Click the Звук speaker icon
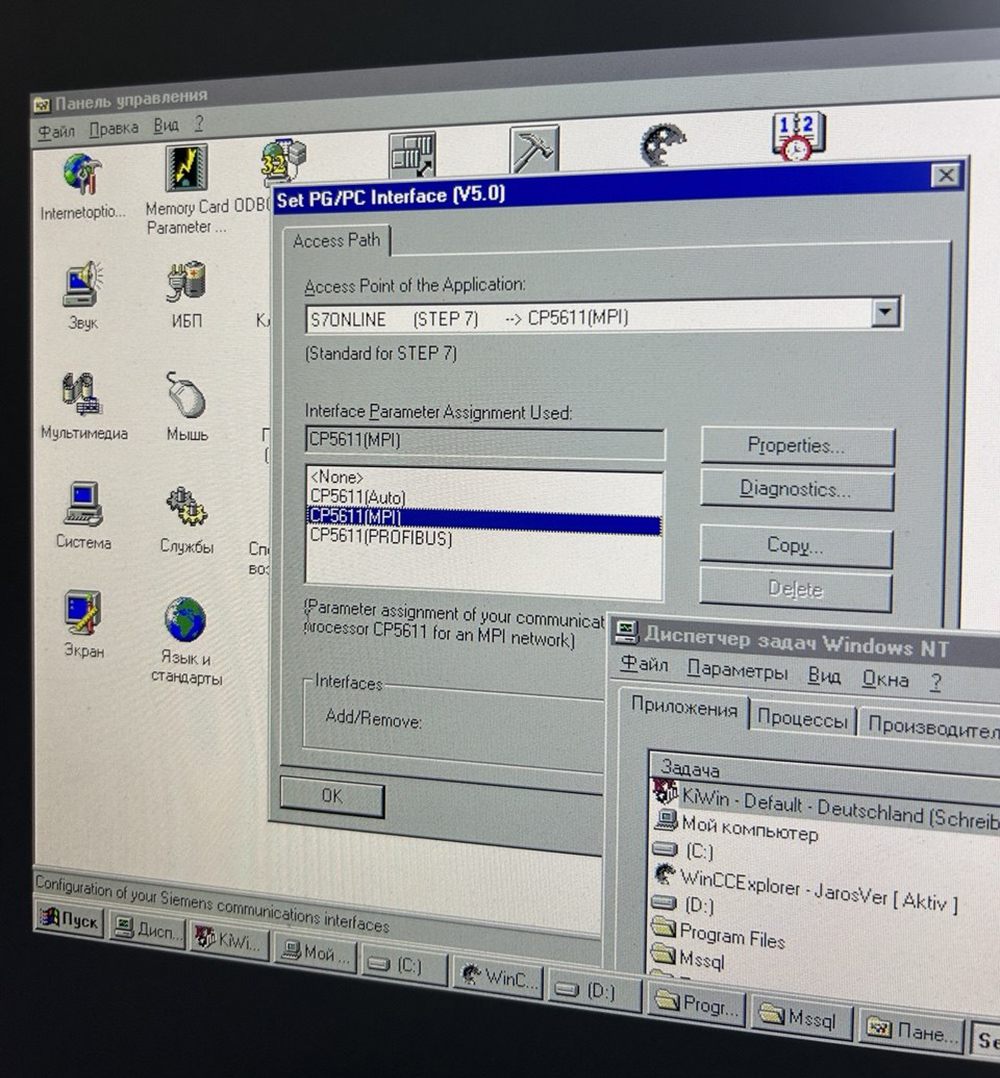1000x1078 pixels. (x=82, y=283)
